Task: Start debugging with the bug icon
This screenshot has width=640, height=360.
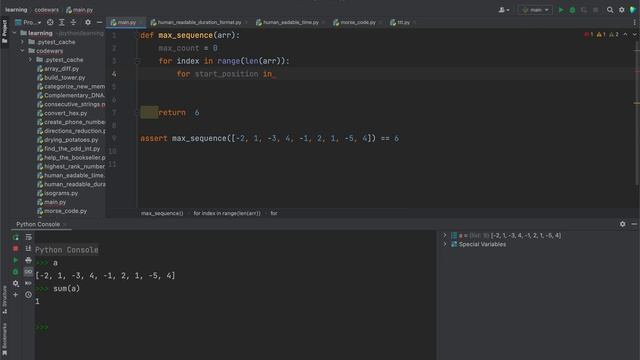Action: coord(572,10)
